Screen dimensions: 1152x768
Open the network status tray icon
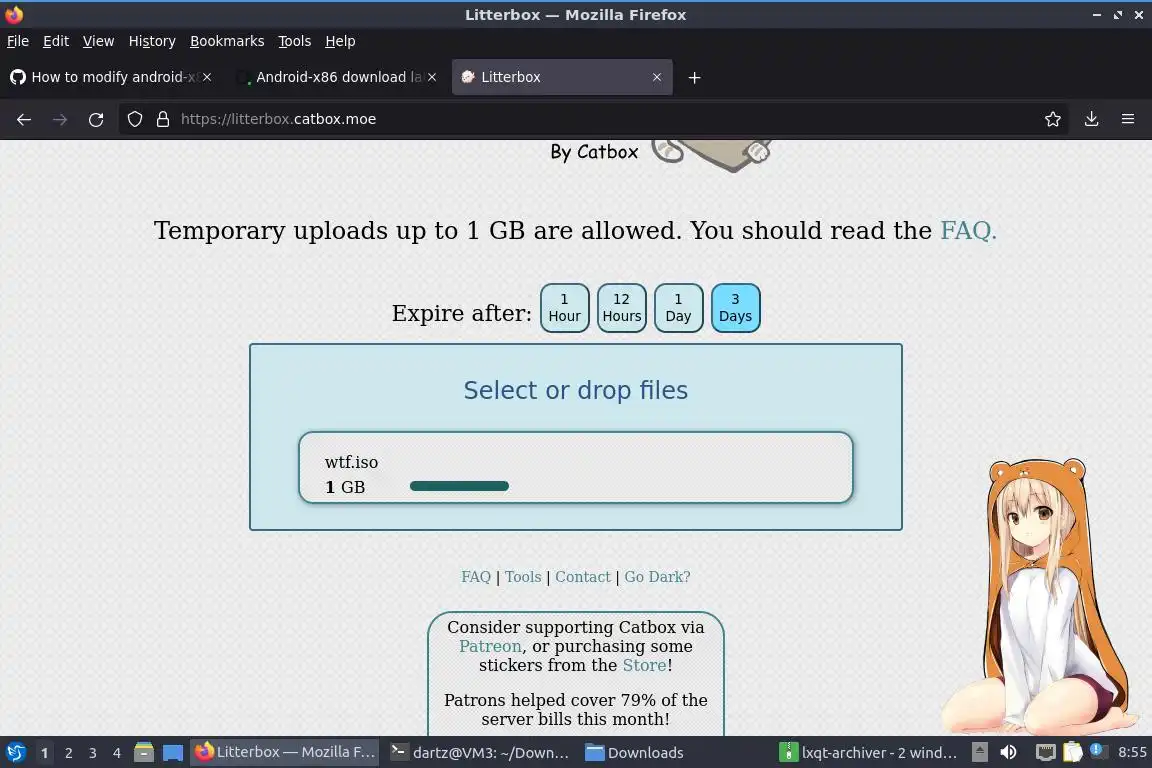click(1045, 753)
